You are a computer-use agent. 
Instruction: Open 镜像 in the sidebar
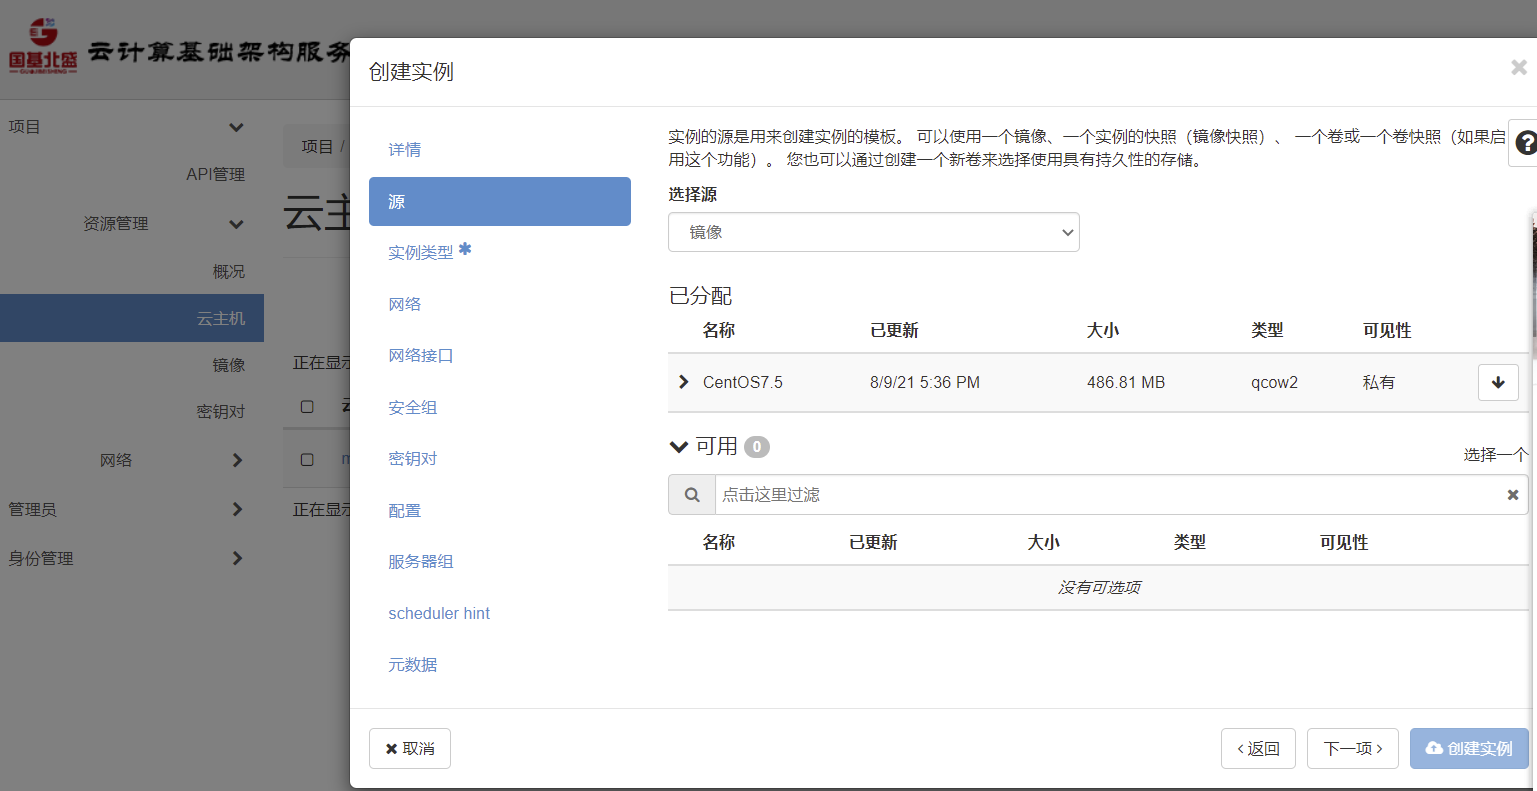coord(229,365)
